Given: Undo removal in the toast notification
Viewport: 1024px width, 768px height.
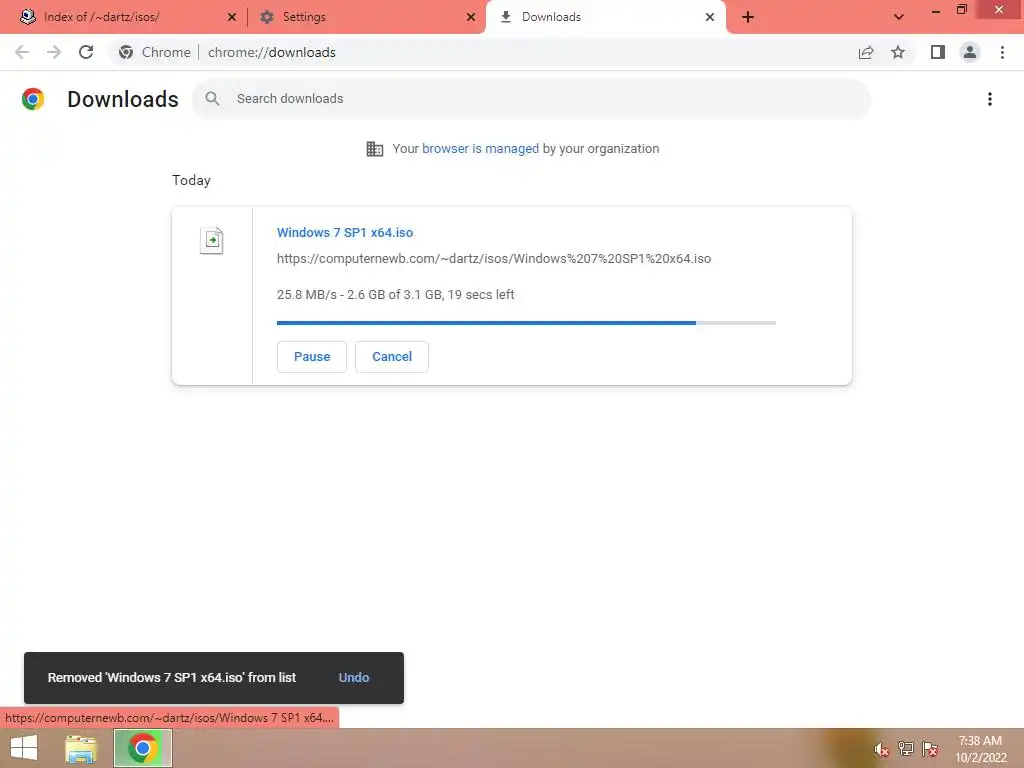Looking at the screenshot, I should [x=354, y=678].
